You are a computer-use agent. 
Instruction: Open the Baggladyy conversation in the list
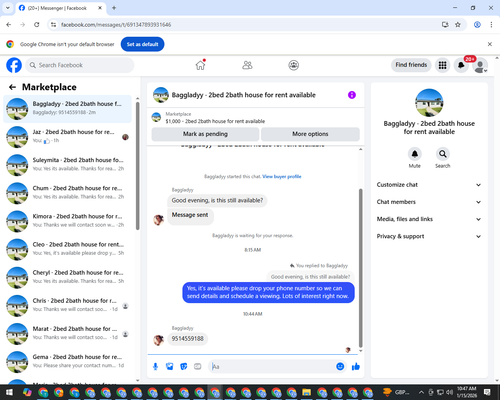coord(67,108)
